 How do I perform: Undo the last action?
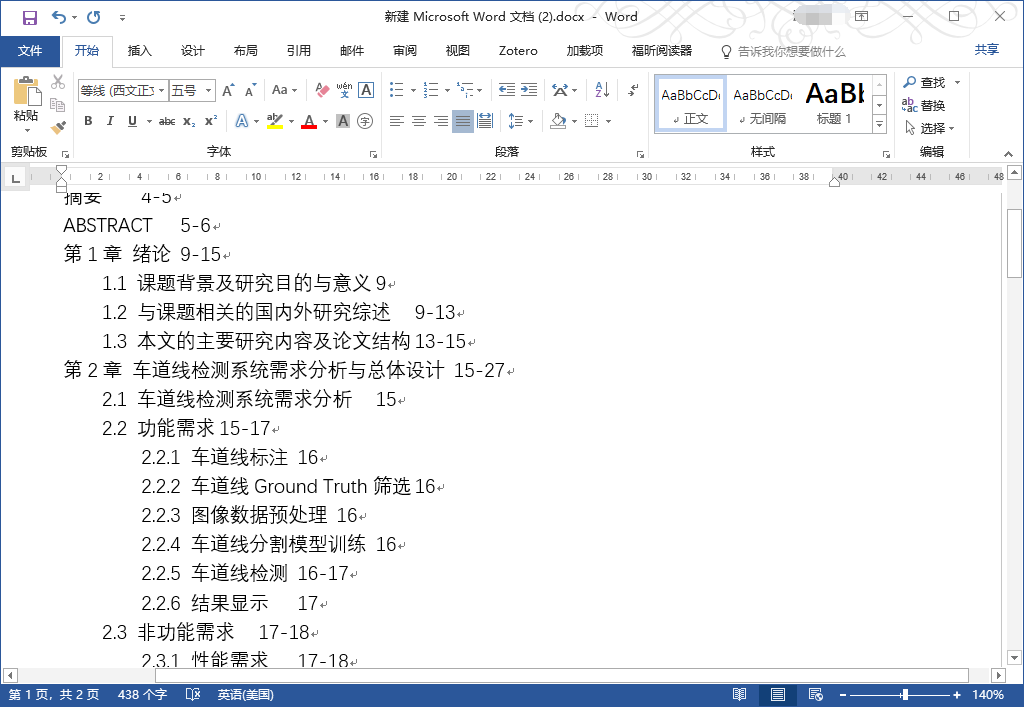59,18
